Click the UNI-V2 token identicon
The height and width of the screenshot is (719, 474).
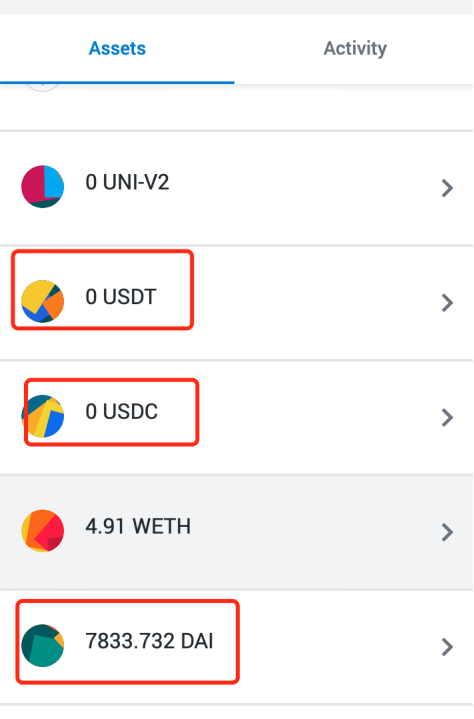coord(43,187)
